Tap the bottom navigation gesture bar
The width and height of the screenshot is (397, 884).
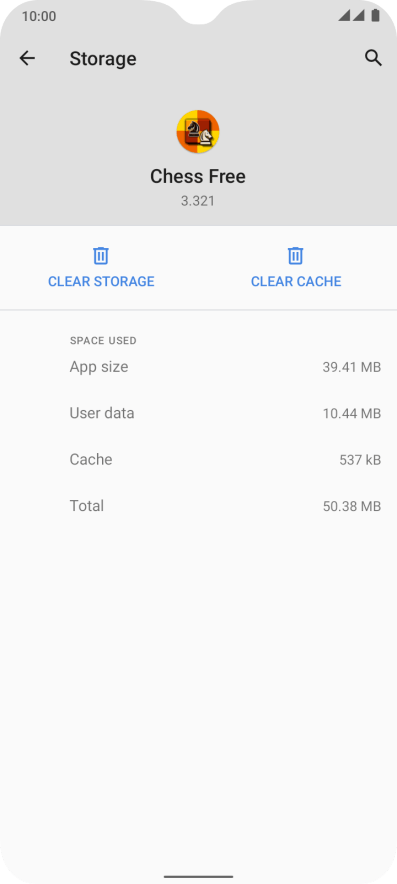(198, 877)
